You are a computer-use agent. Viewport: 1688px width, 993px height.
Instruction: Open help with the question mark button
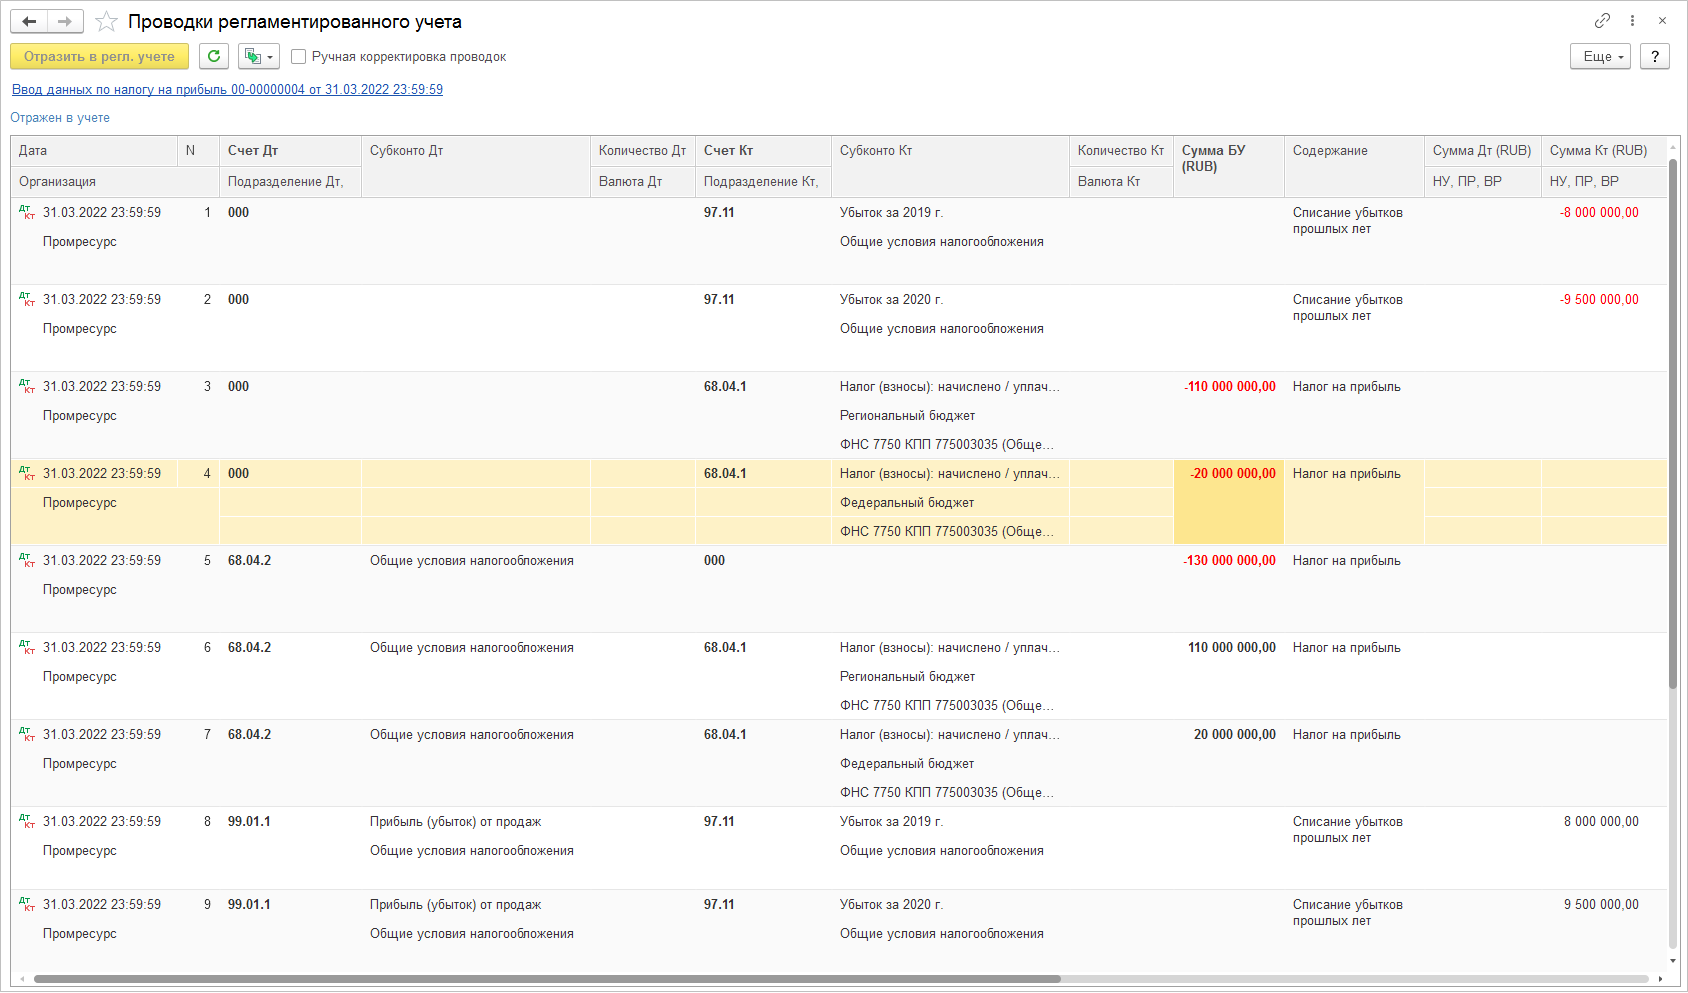coord(1655,57)
